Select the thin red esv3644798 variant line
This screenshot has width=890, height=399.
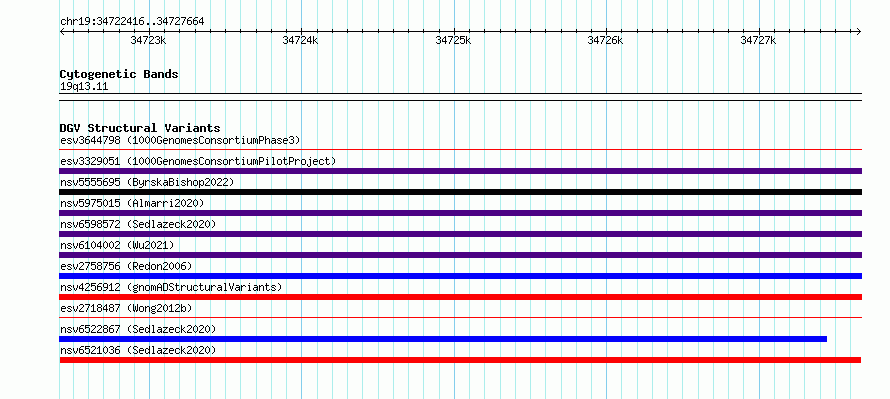click(x=461, y=150)
